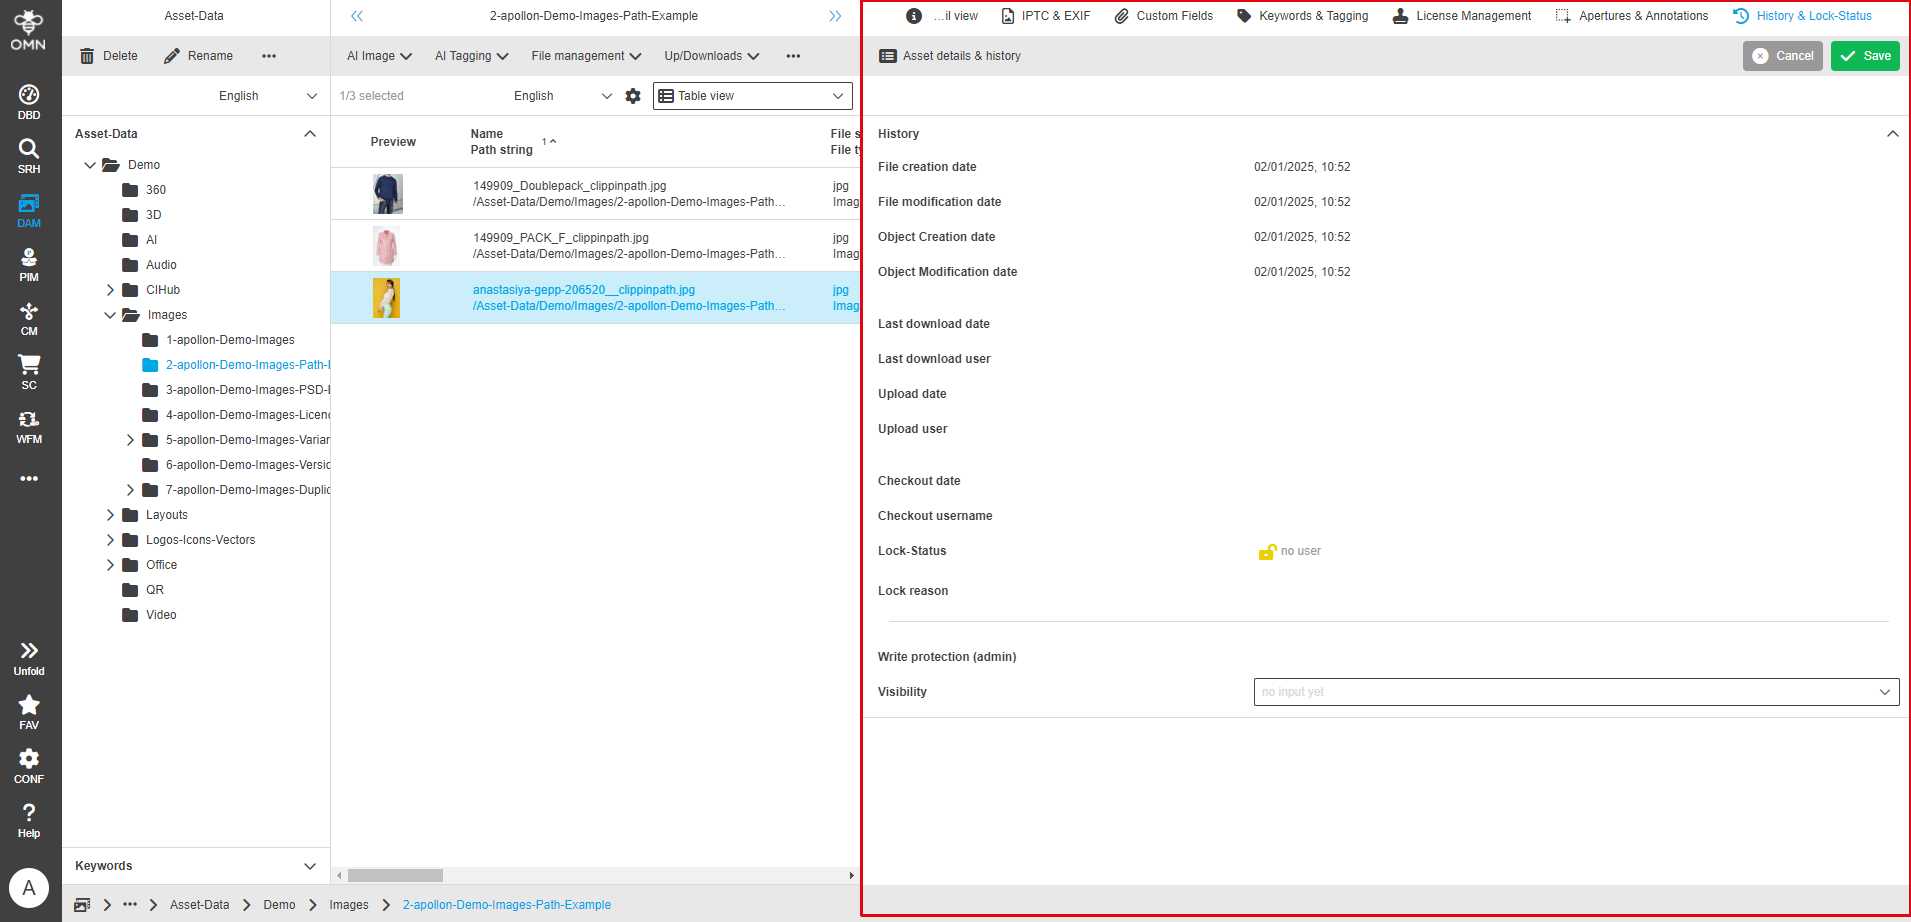Viewport: 1911px width, 922px height.
Task: Click the breadcrumb root DAM icon
Action: click(x=82, y=905)
